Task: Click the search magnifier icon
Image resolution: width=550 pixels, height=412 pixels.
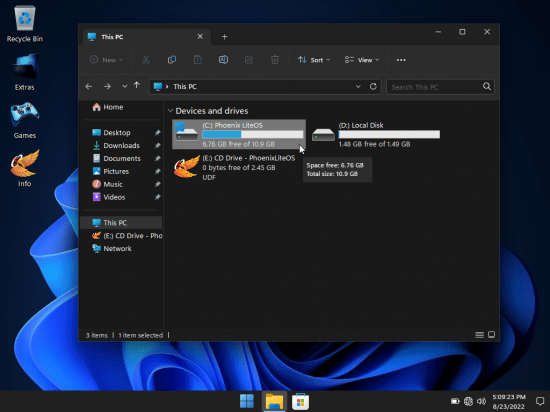Action: (x=487, y=86)
